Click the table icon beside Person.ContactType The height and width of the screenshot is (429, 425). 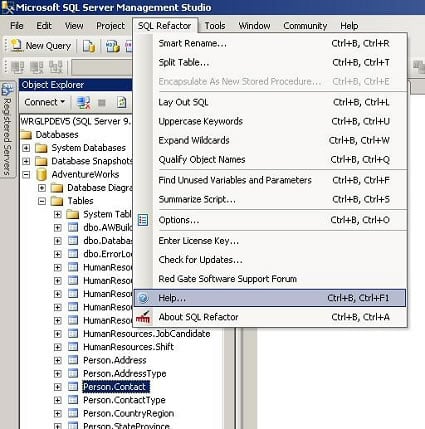point(73,400)
